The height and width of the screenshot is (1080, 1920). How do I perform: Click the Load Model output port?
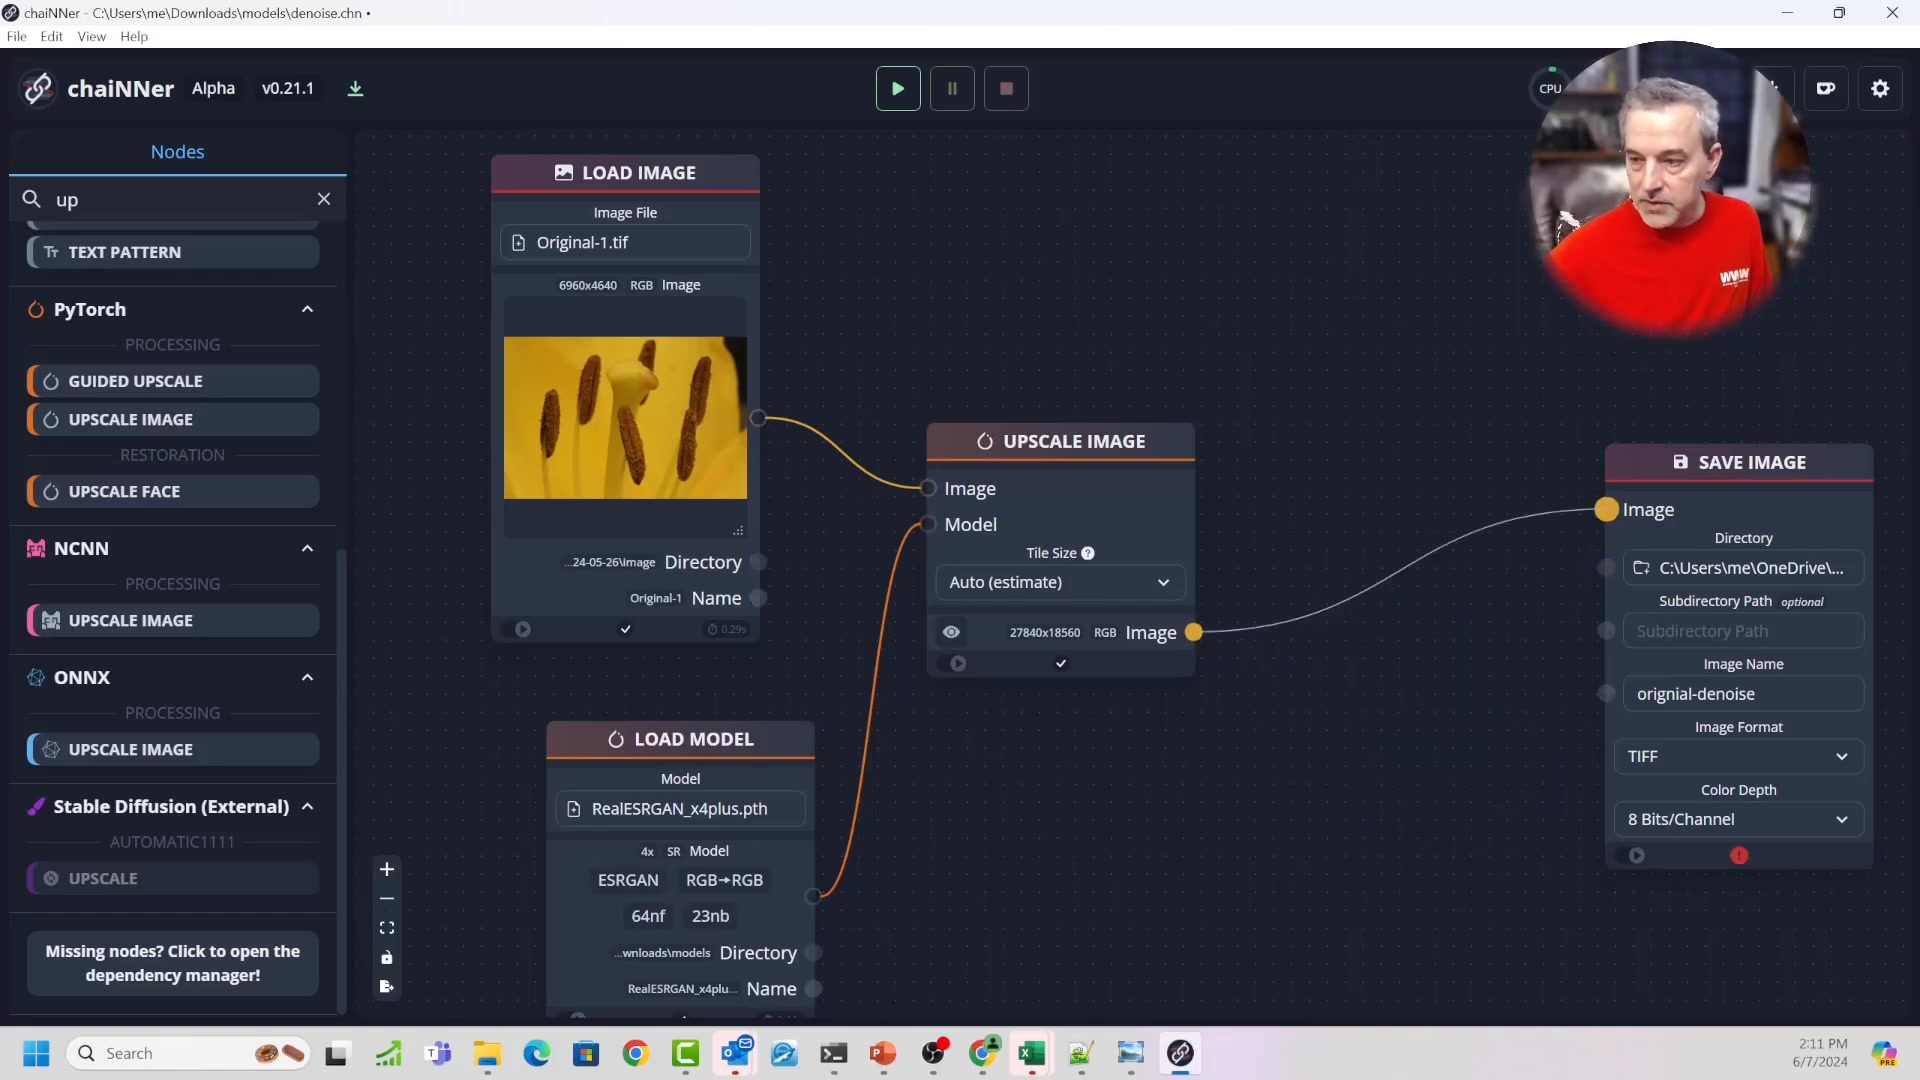[x=813, y=895]
